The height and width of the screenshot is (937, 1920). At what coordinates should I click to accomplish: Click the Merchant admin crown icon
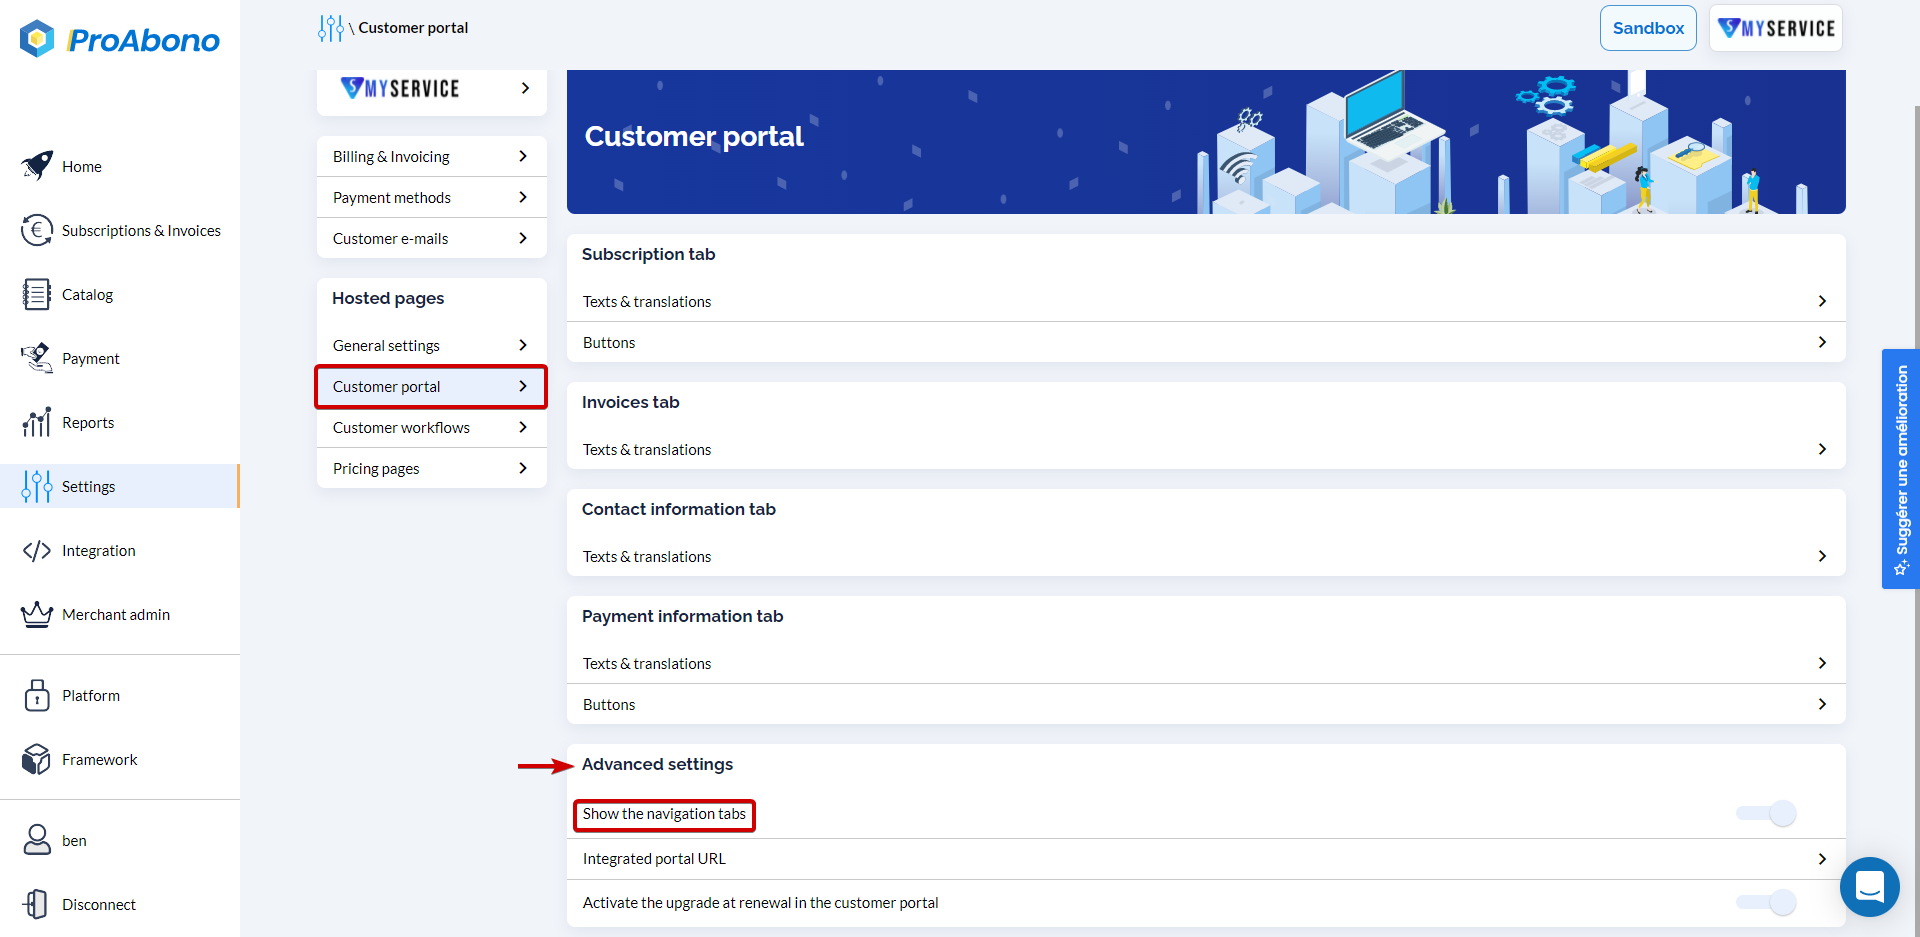pos(37,614)
